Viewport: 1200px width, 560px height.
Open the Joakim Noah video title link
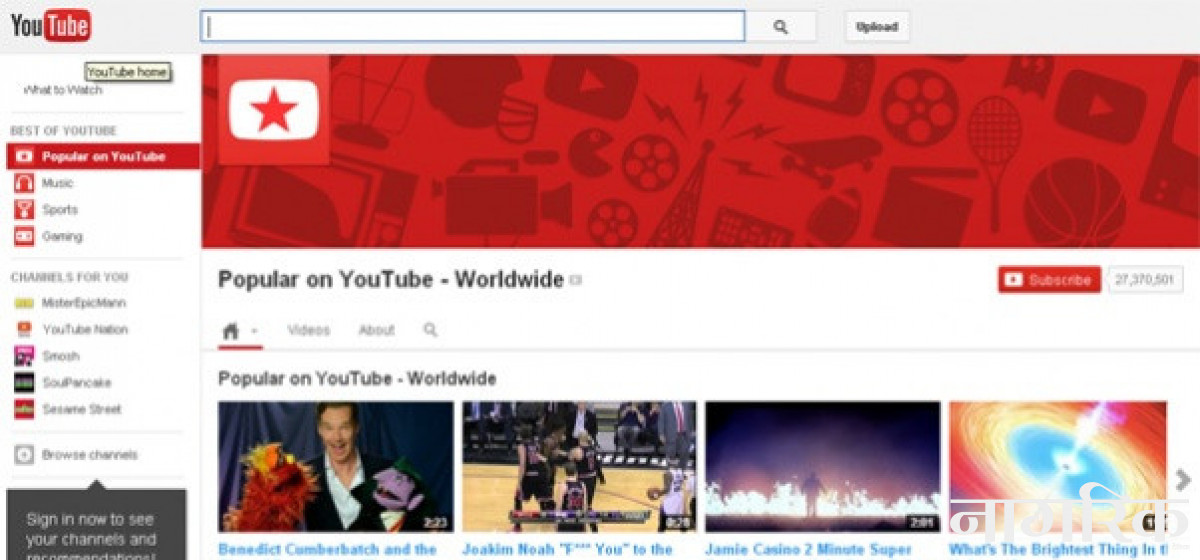(x=567, y=549)
